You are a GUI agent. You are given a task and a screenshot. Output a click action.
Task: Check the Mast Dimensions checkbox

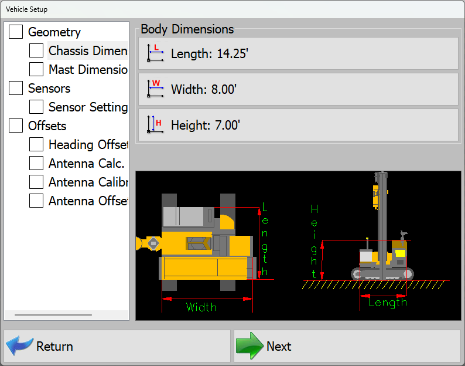coord(36,69)
